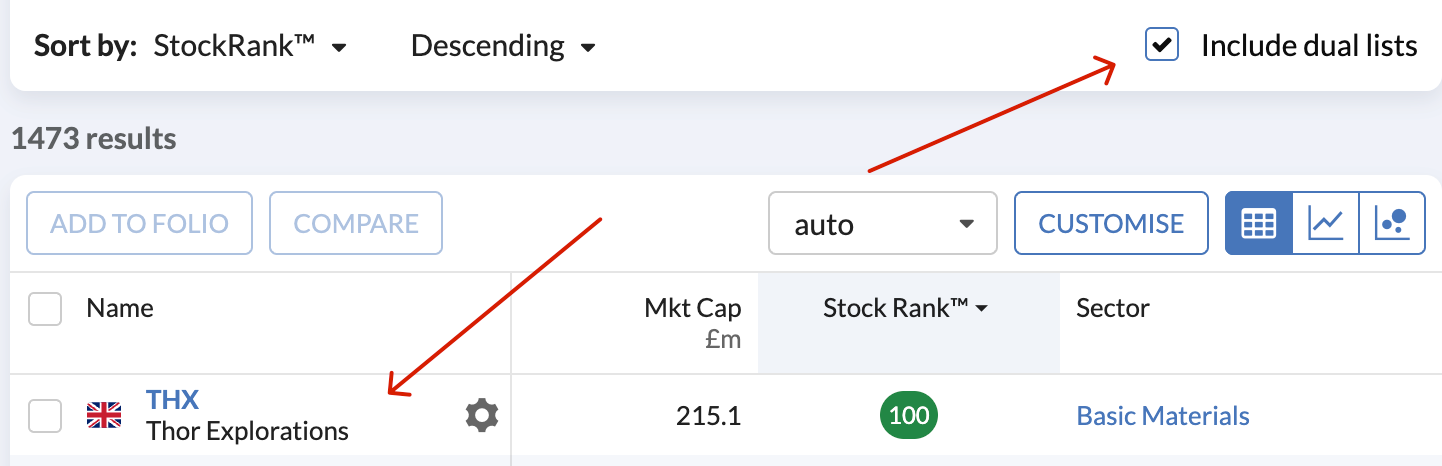Click the ADD TO FOLIO button
Viewport: 1442px width, 466px height.
coord(139,223)
